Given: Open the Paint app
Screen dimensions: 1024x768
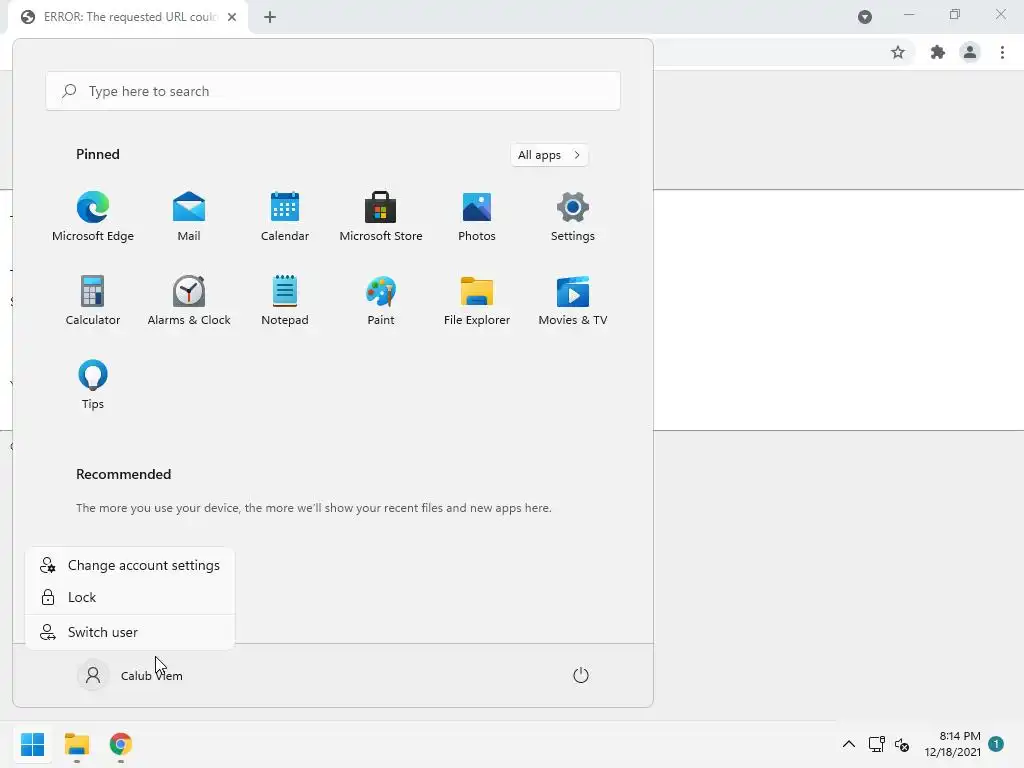Looking at the screenshot, I should 381,300.
